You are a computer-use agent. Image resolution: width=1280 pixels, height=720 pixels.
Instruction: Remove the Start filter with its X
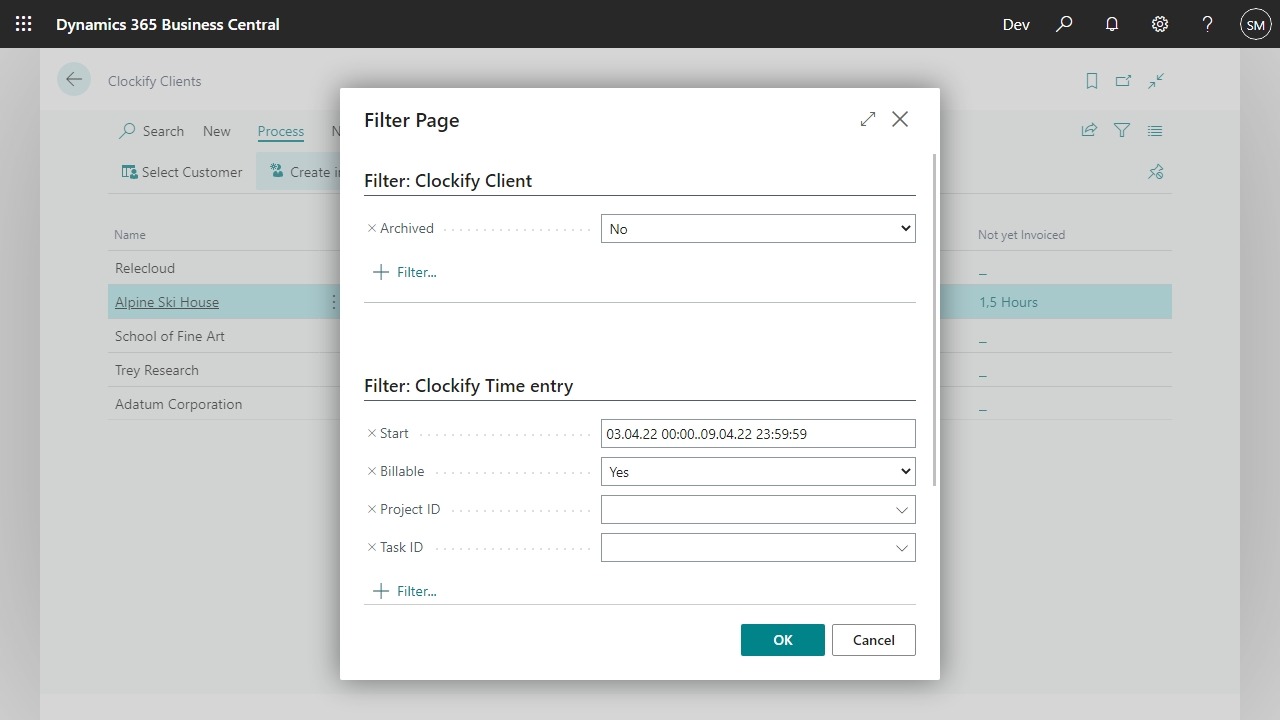(x=372, y=434)
